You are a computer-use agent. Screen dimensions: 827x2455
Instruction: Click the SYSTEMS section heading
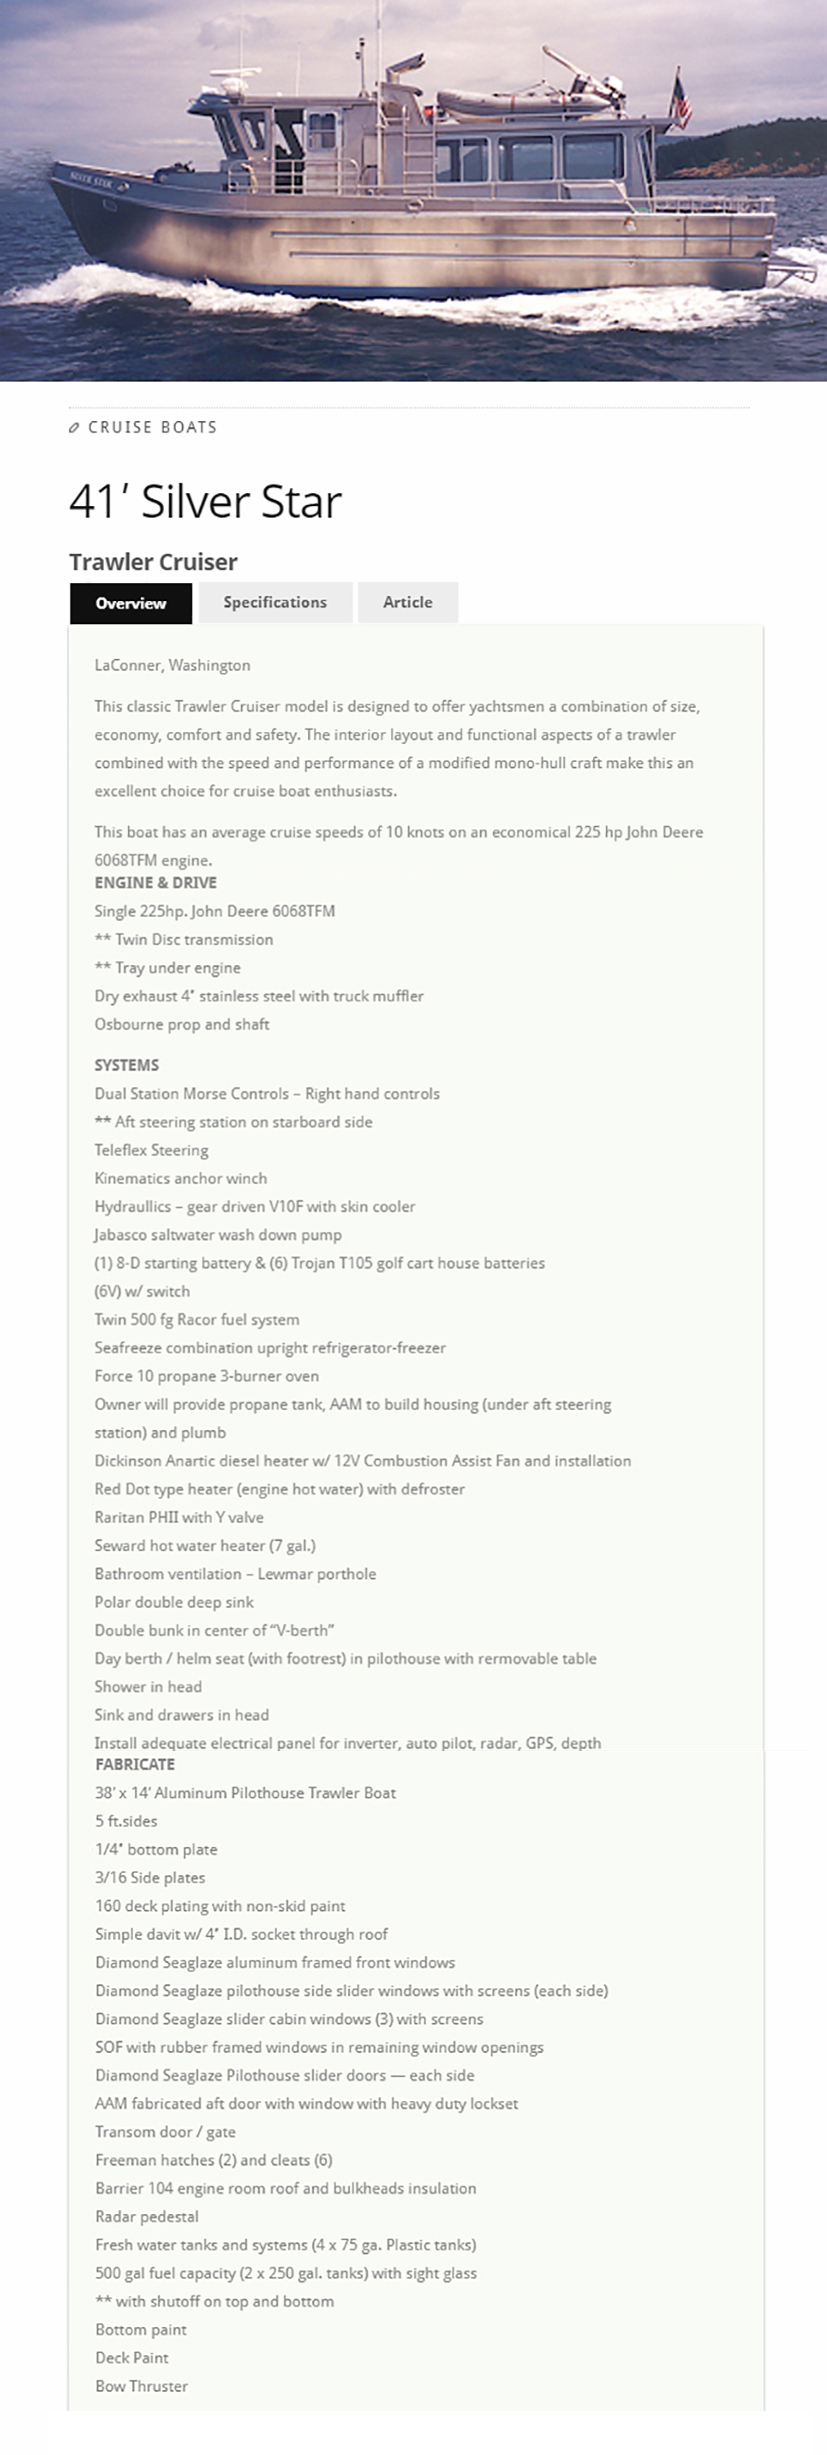pyautogui.click(x=126, y=1065)
